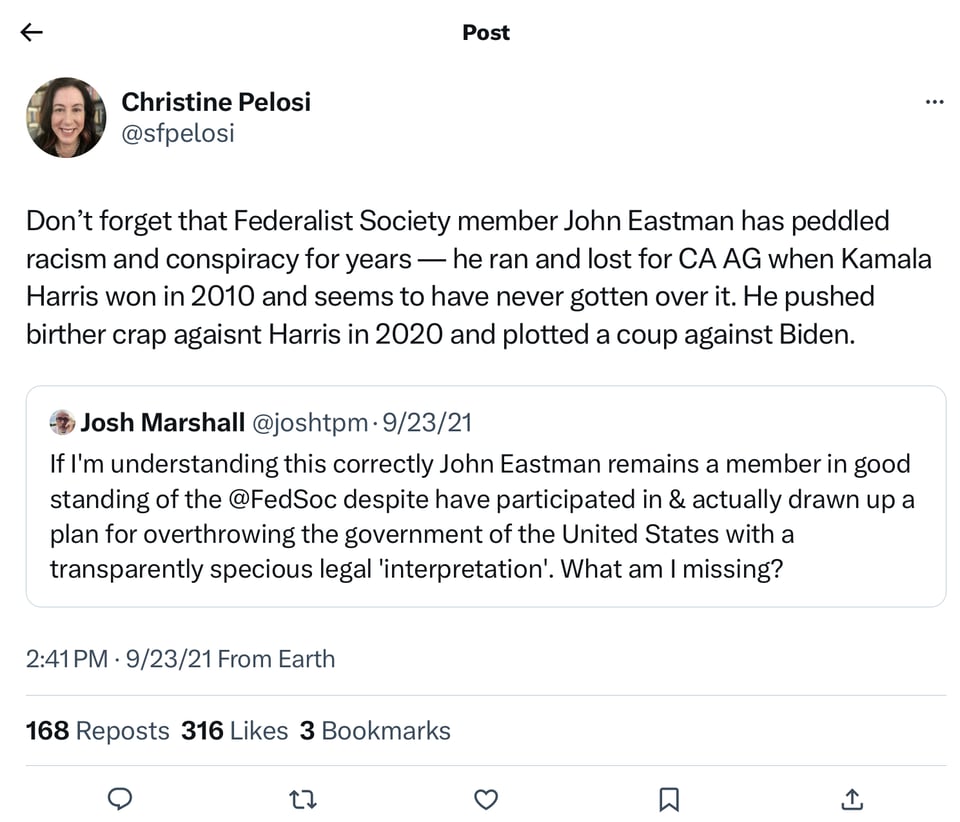Go to the @joshtpm handle in quote

coord(309,423)
